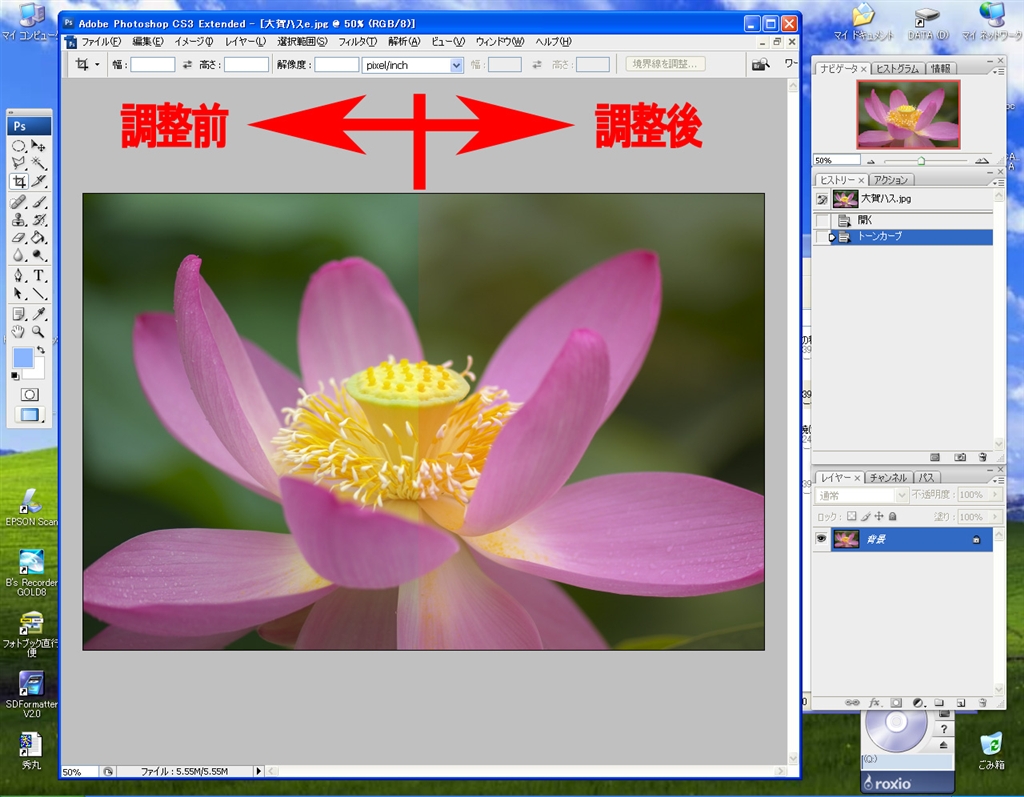The image size is (1024, 797).
Task: Toggle history brush source box for 開く
Action: point(822,220)
